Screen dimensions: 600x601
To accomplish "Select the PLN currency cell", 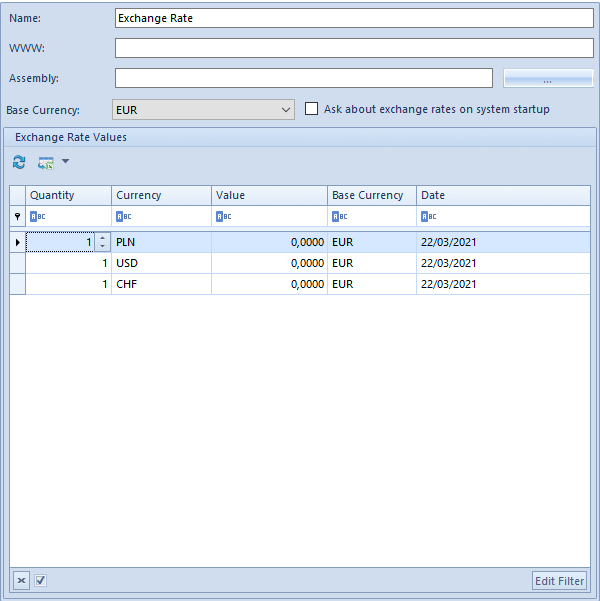I will click(161, 242).
